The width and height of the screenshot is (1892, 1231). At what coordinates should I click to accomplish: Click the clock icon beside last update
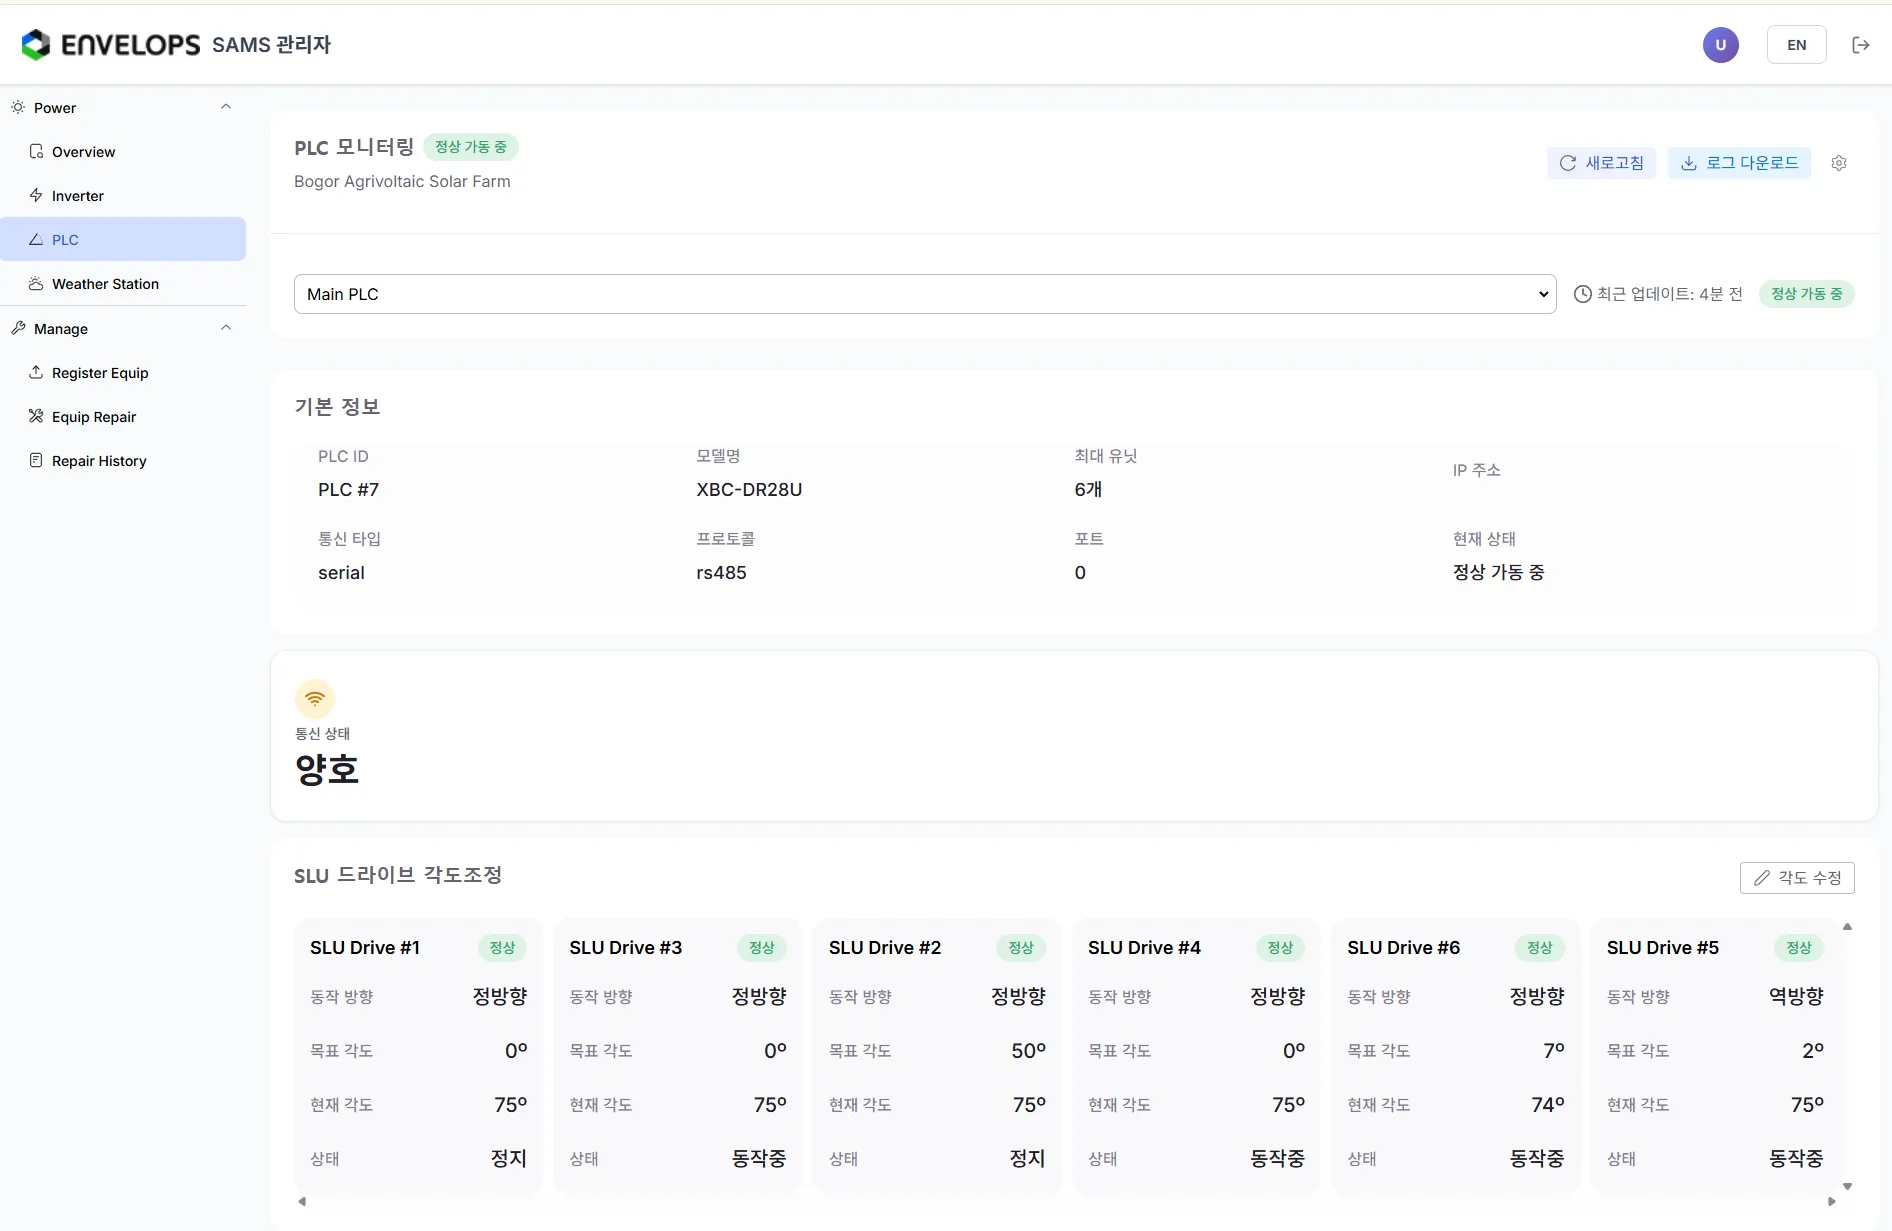pos(1582,294)
